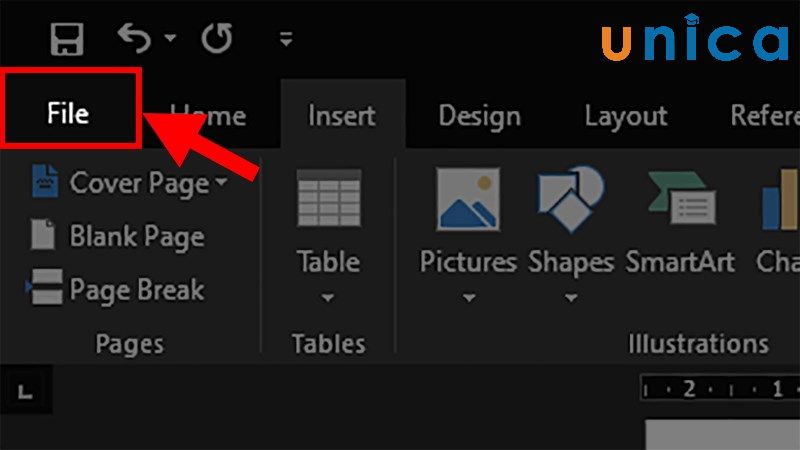This screenshot has width=800, height=450.
Task: Expand Customize Quick Access Toolbar dropdown
Action: (x=286, y=40)
